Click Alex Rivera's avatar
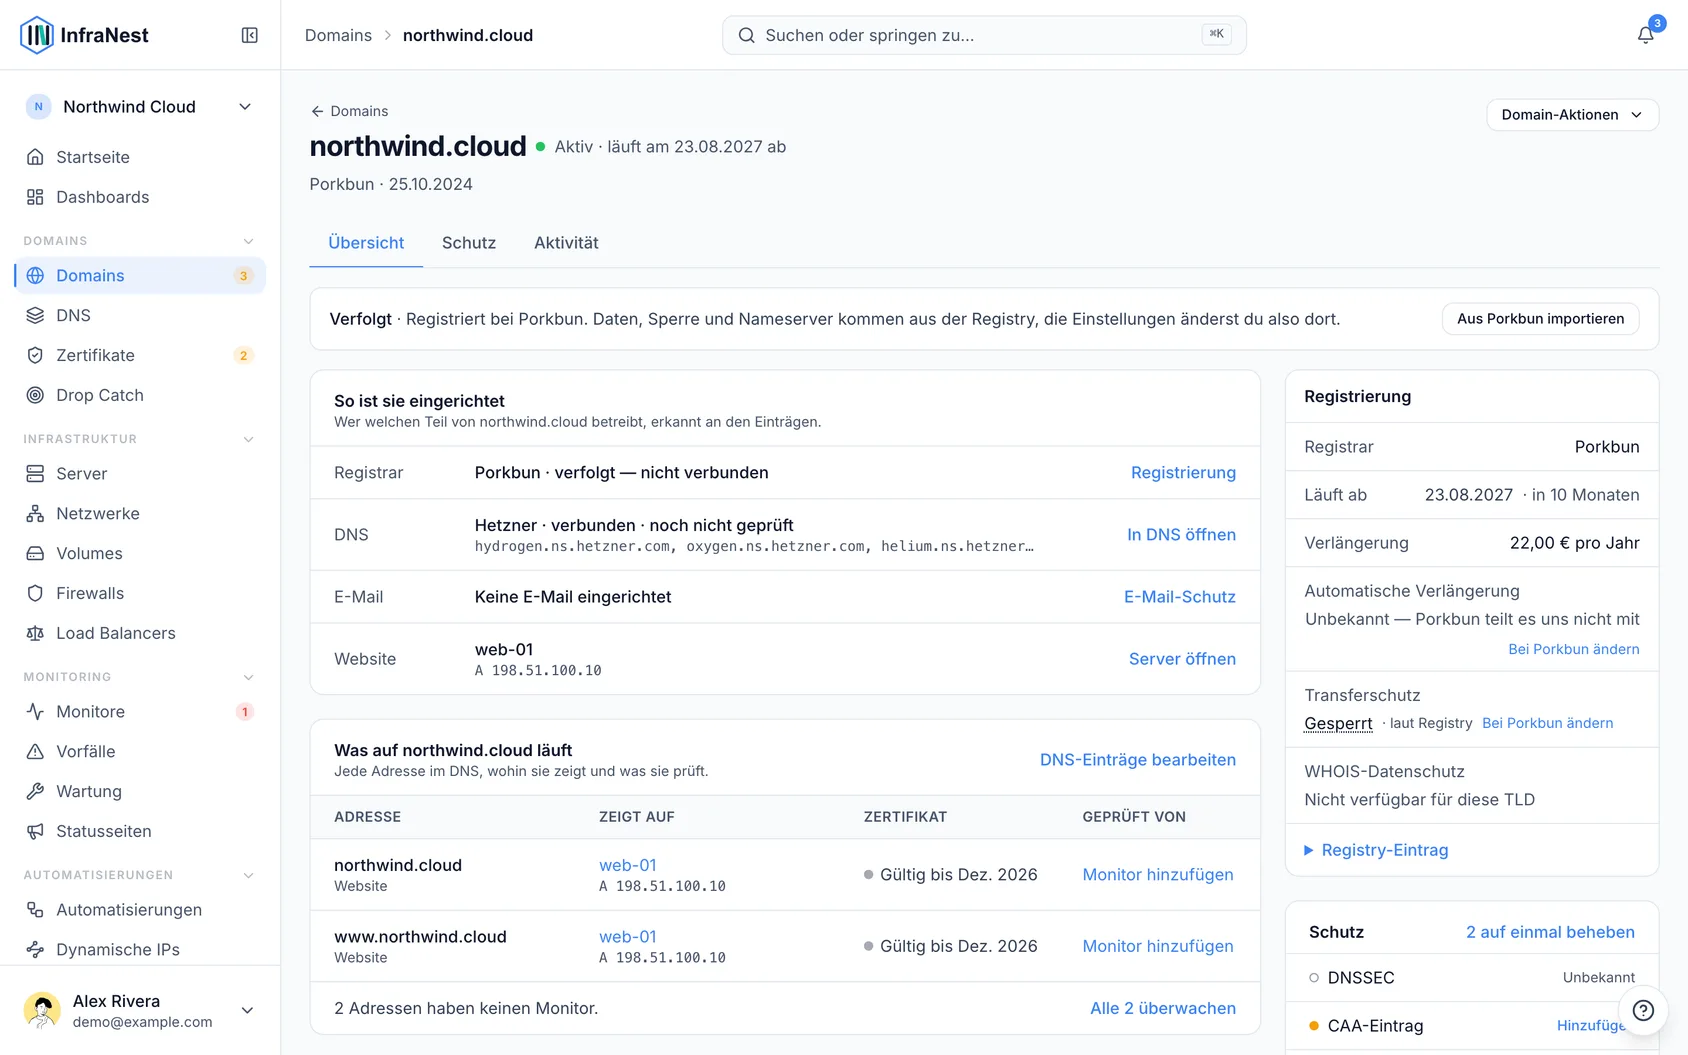 (x=42, y=1010)
